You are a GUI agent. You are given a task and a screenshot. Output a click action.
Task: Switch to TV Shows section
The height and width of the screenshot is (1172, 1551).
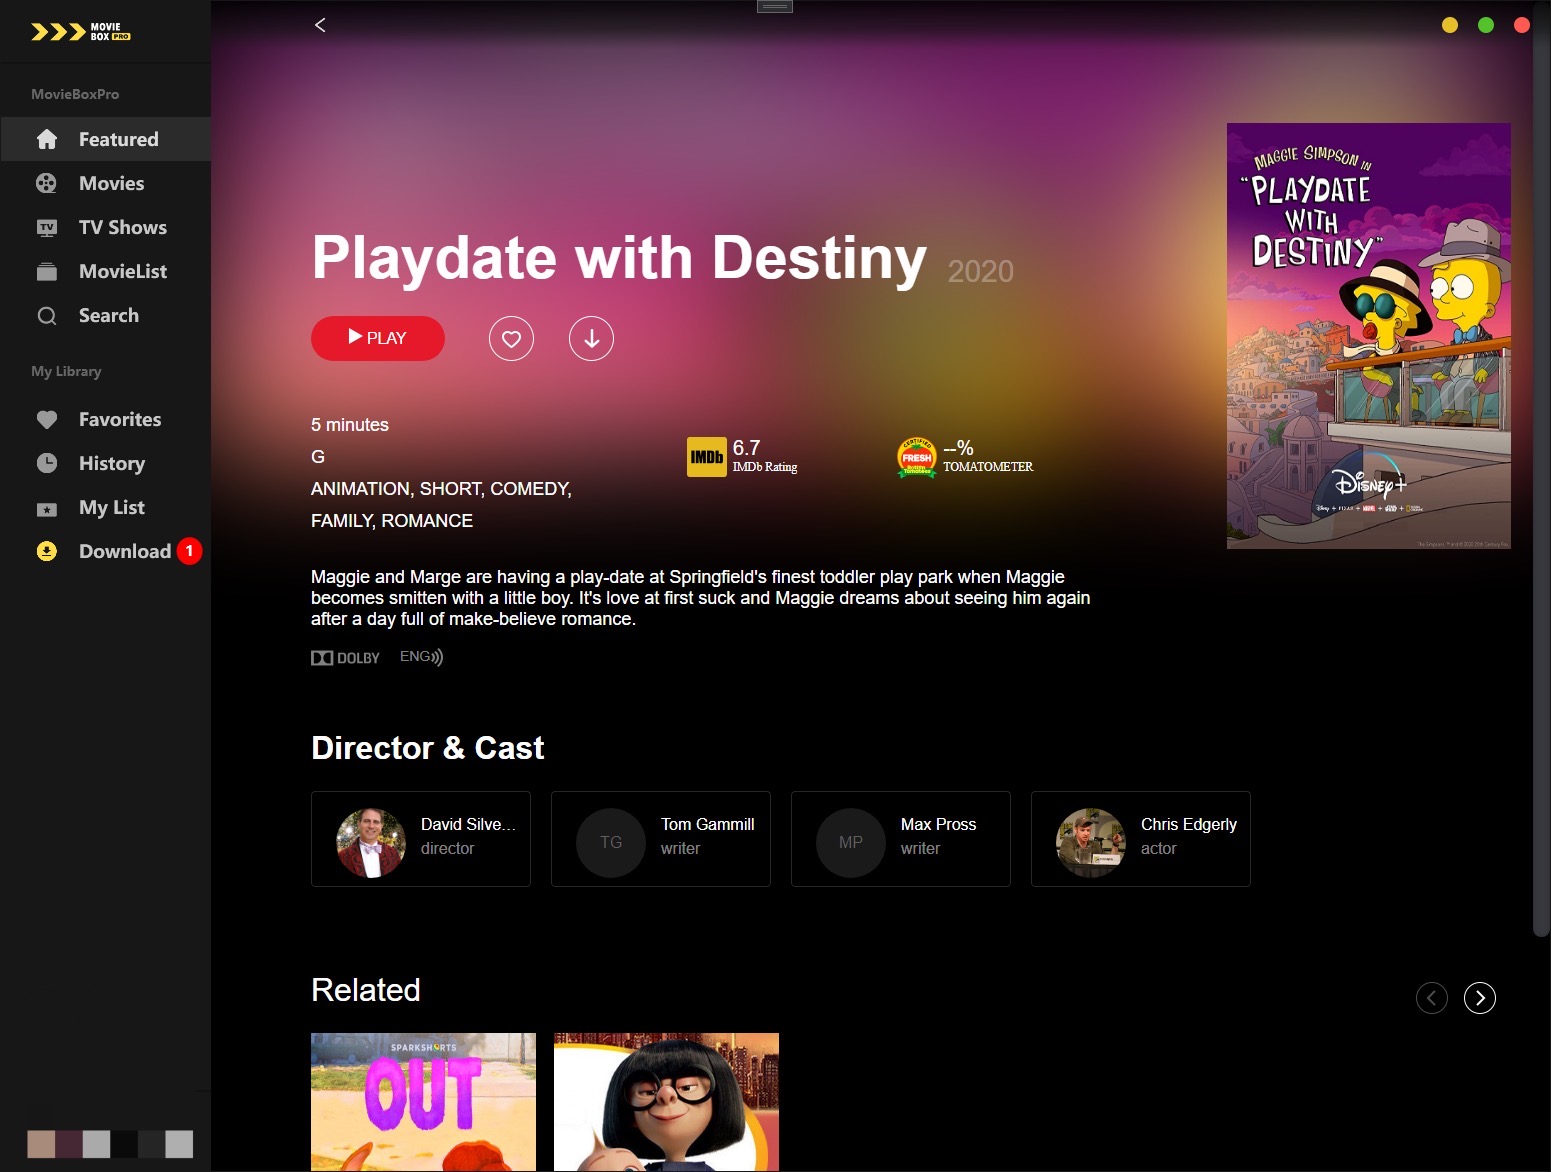(x=105, y=227)
